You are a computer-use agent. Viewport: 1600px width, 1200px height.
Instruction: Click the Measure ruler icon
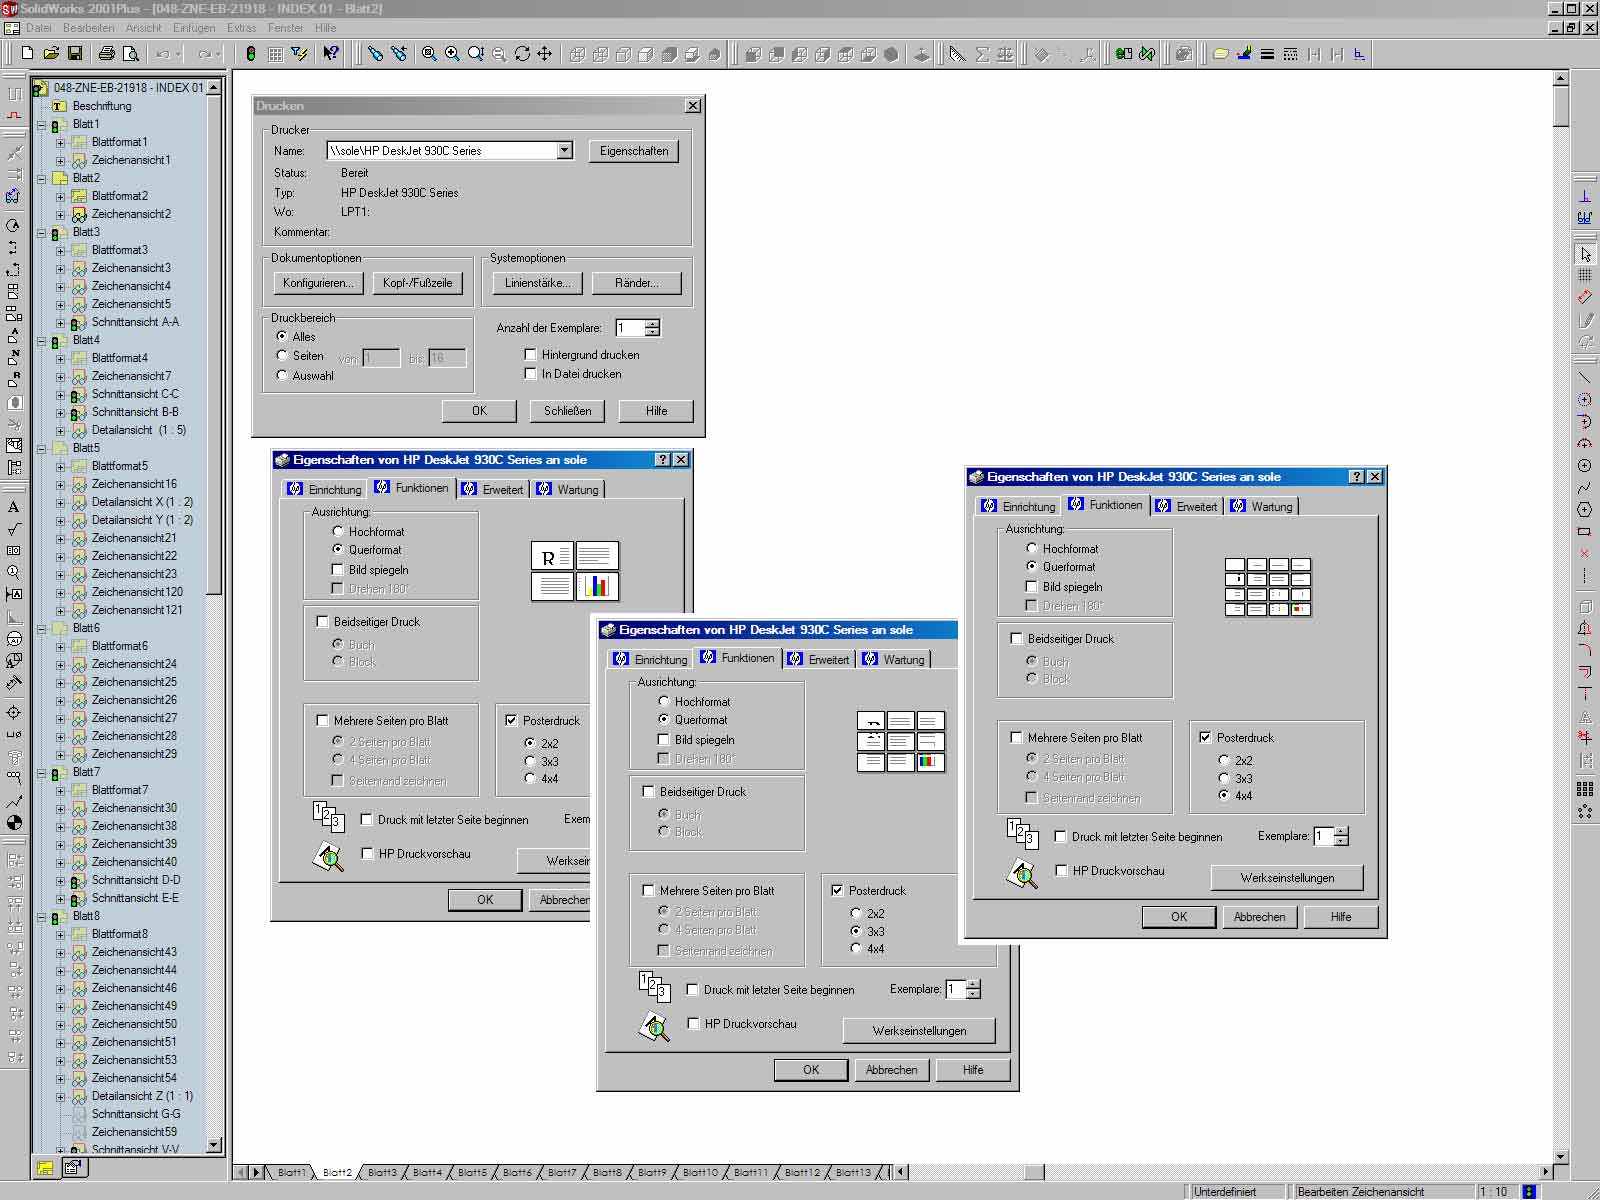pyautogui.click(x=957, y=54)
